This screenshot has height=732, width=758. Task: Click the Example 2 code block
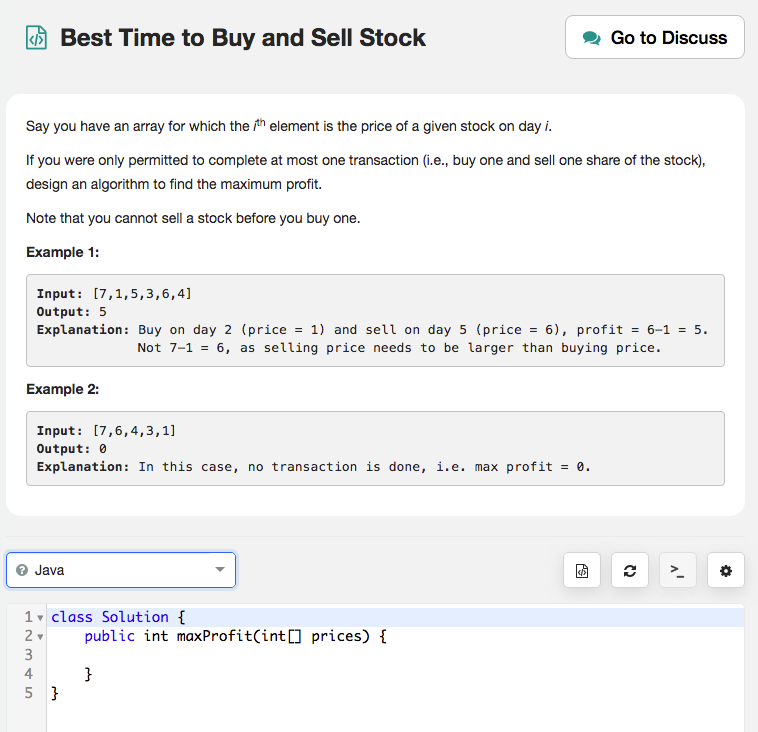(375, 448)
